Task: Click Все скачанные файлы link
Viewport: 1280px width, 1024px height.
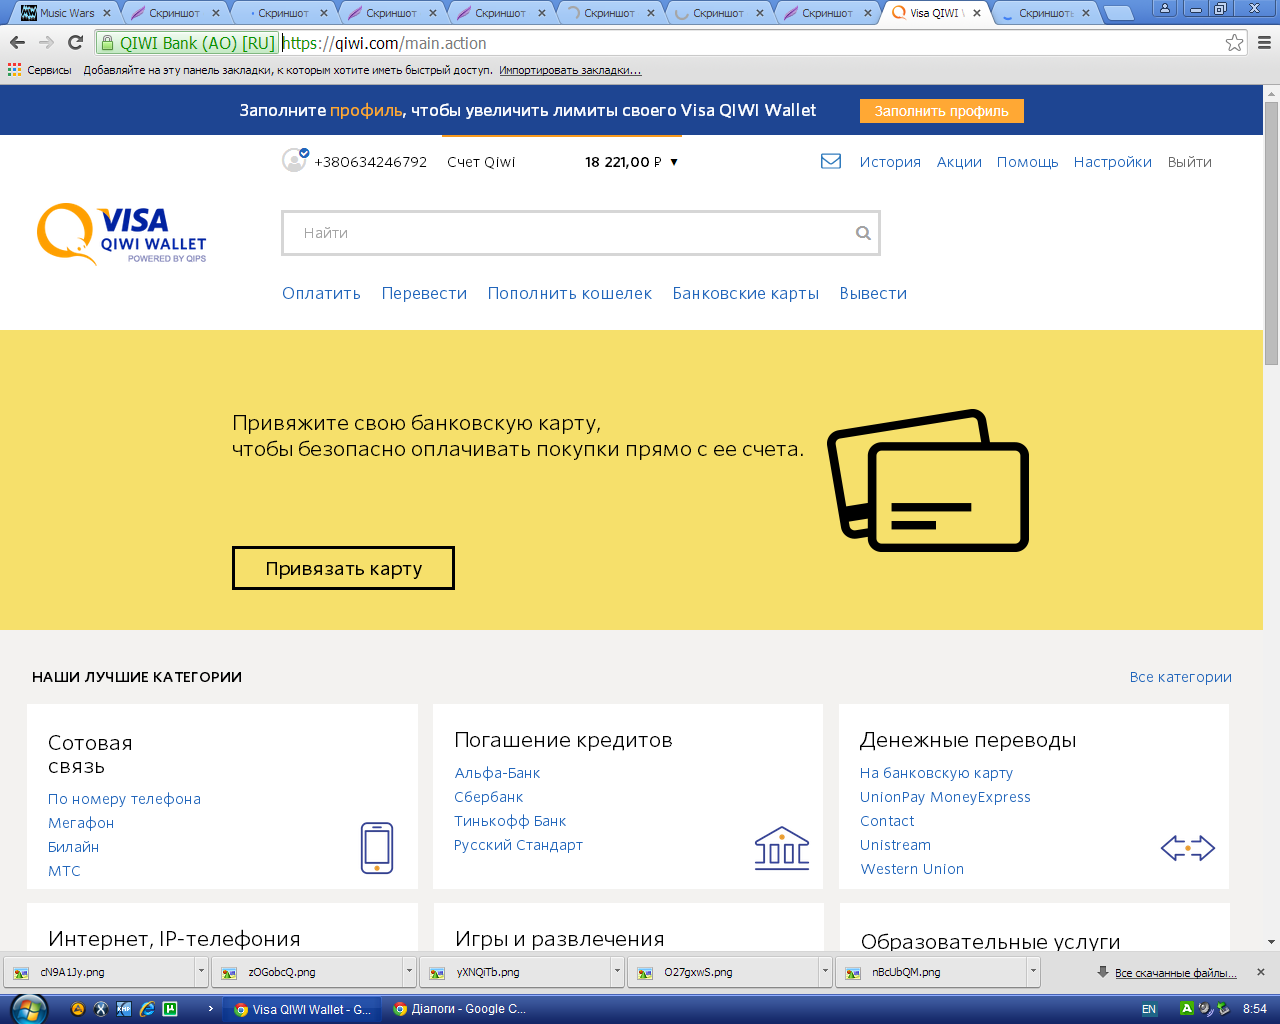Action: 1176,973
